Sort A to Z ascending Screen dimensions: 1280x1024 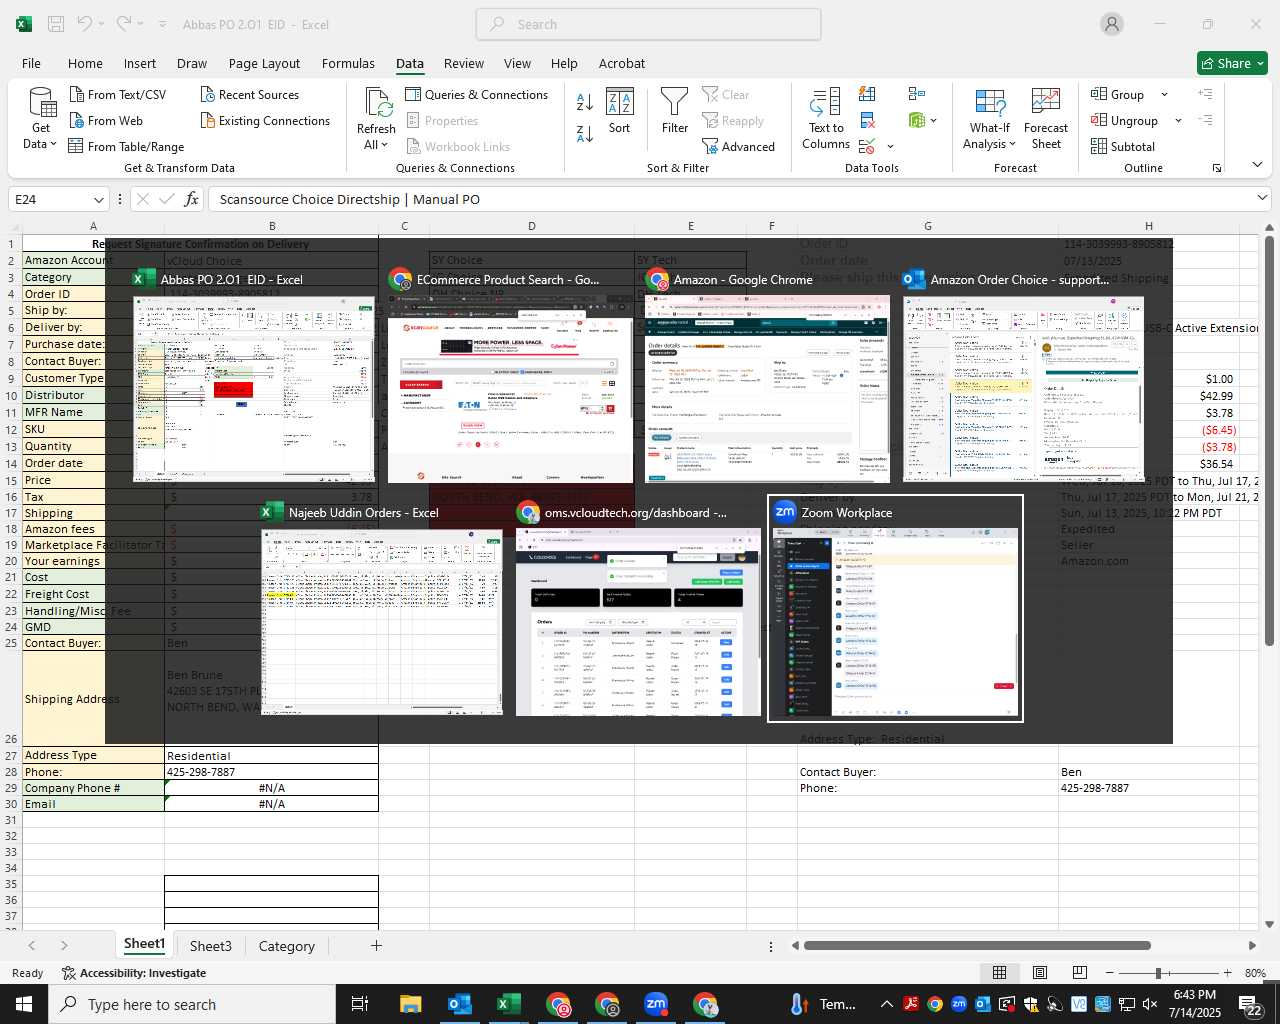tap(585, 102)
